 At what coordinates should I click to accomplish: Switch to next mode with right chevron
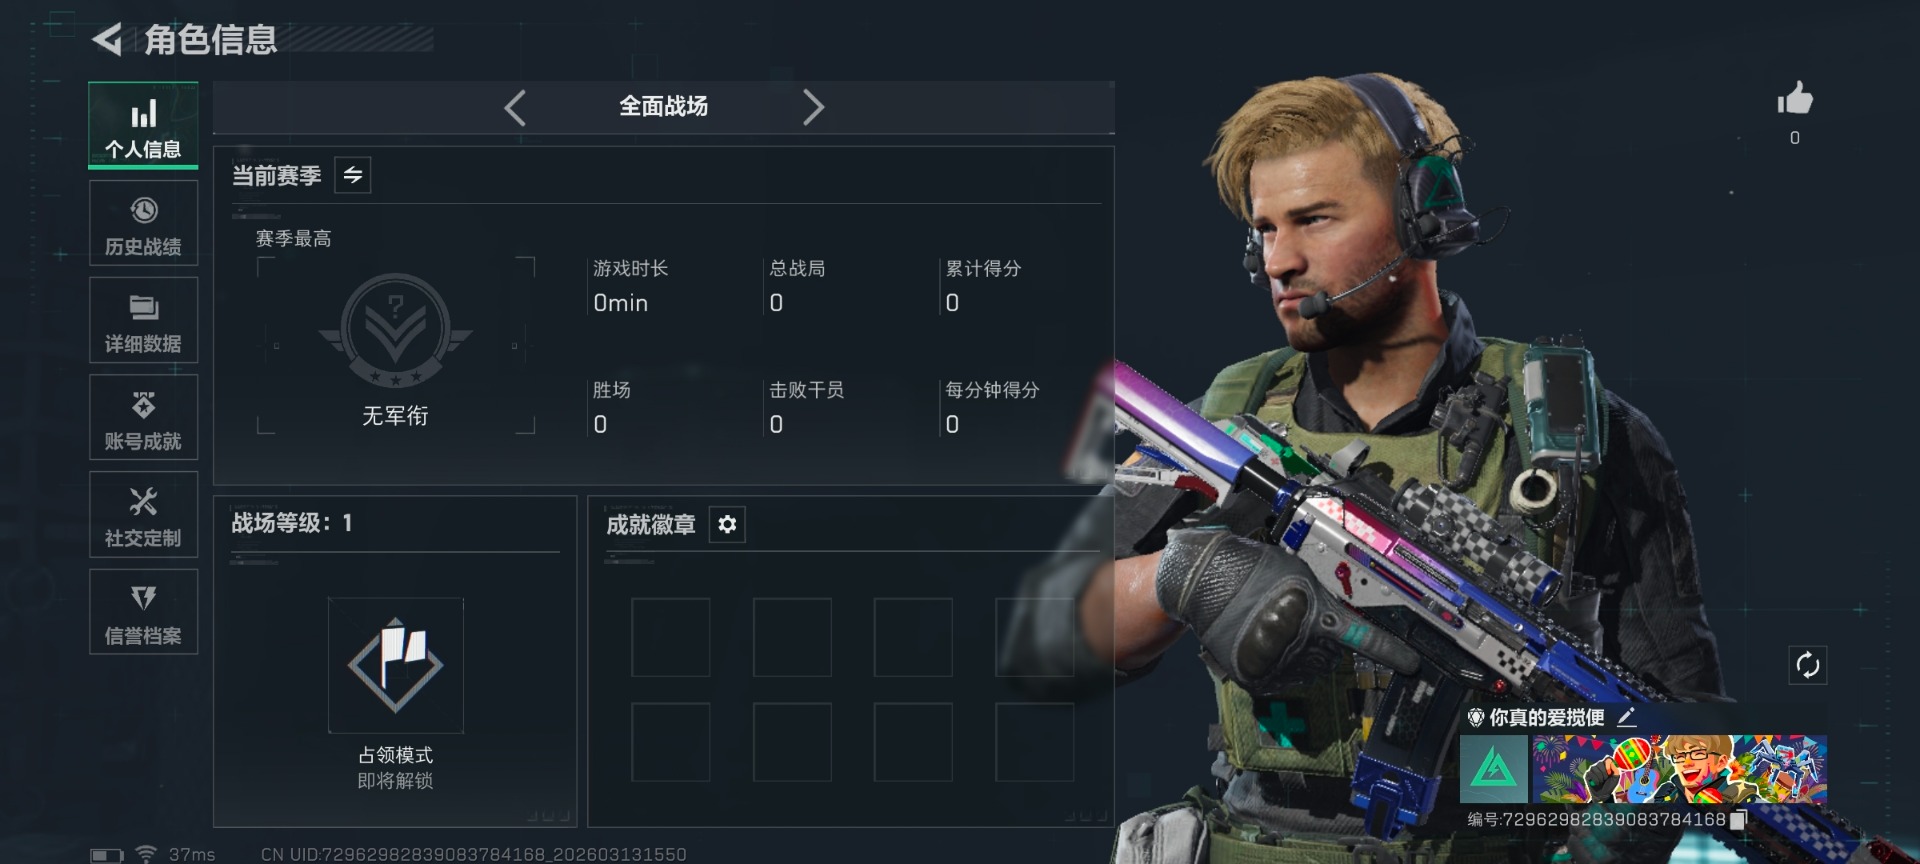(x=813, y=107)
